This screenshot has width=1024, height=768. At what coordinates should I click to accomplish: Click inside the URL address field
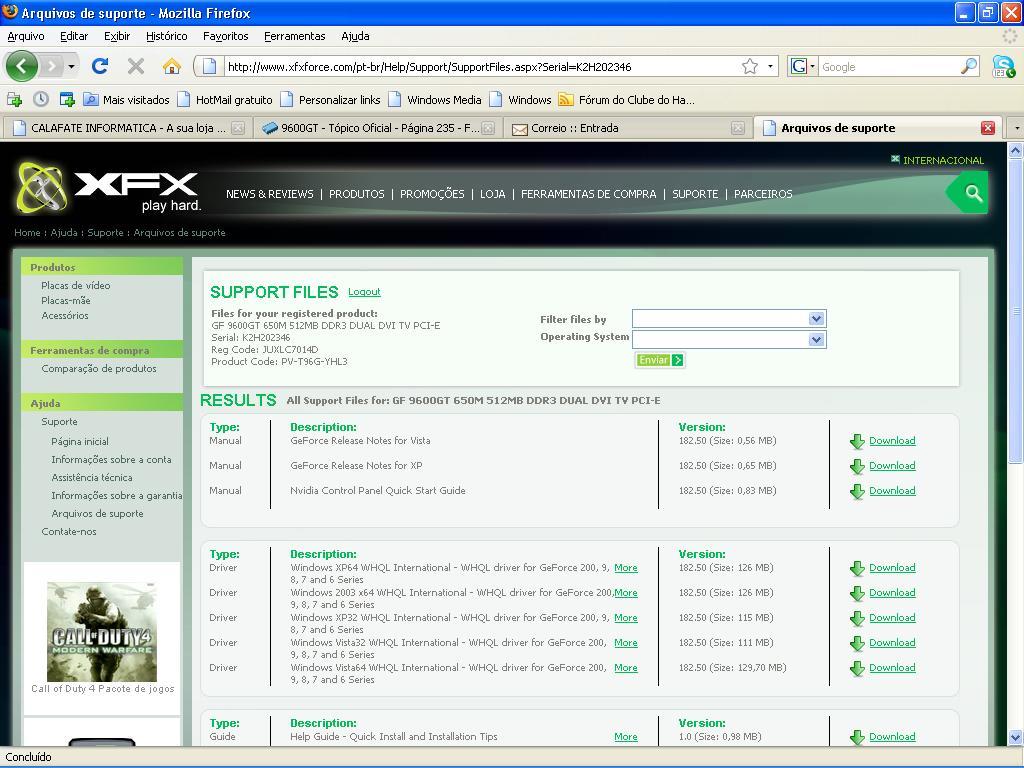coord(483,67)
